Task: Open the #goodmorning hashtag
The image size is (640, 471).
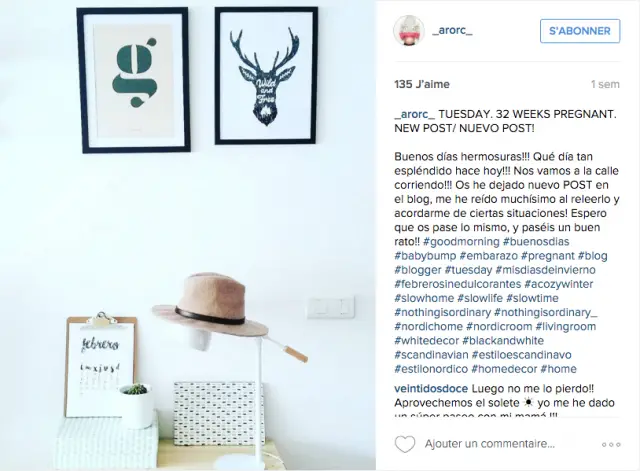Action: point(461,242)
